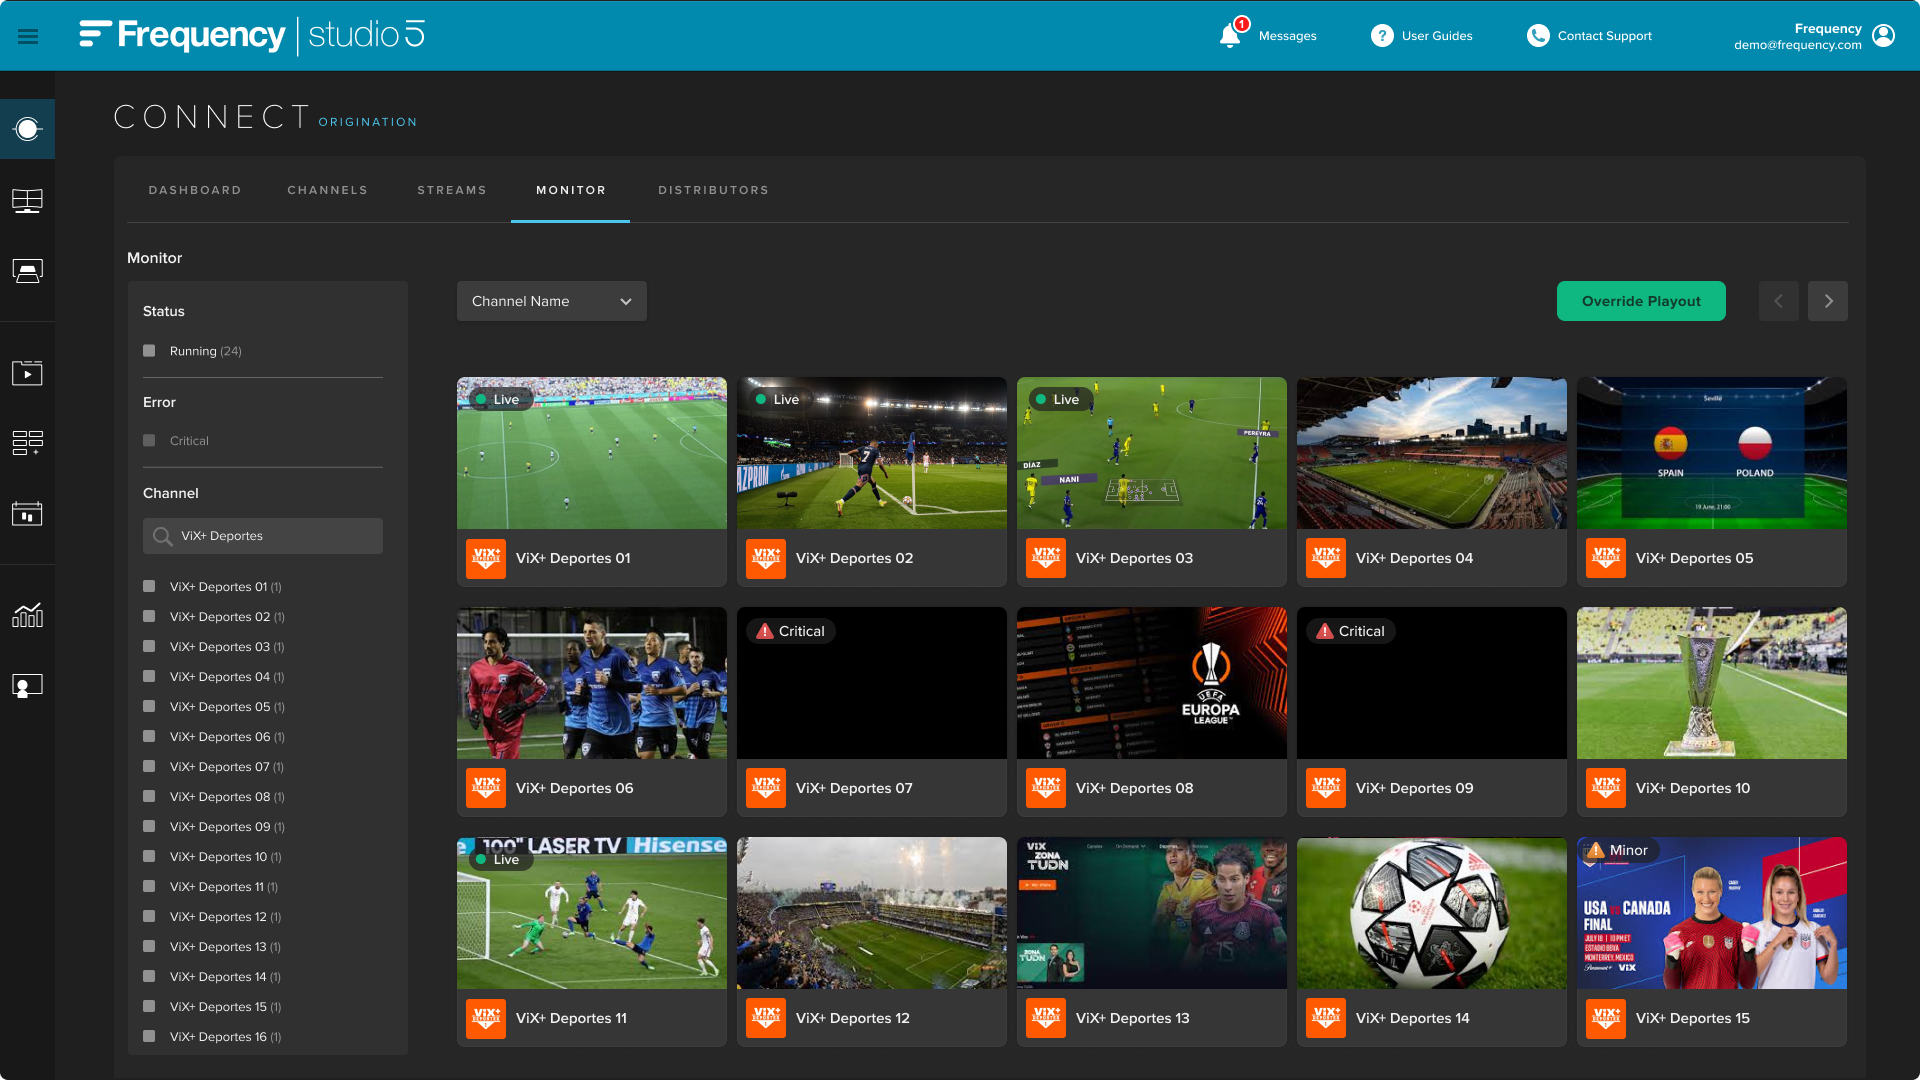Viewport: 1920px width, 1080px height.
Task: Select the Monitor tab
Action: pyautogui.click(x=571, y=190)
